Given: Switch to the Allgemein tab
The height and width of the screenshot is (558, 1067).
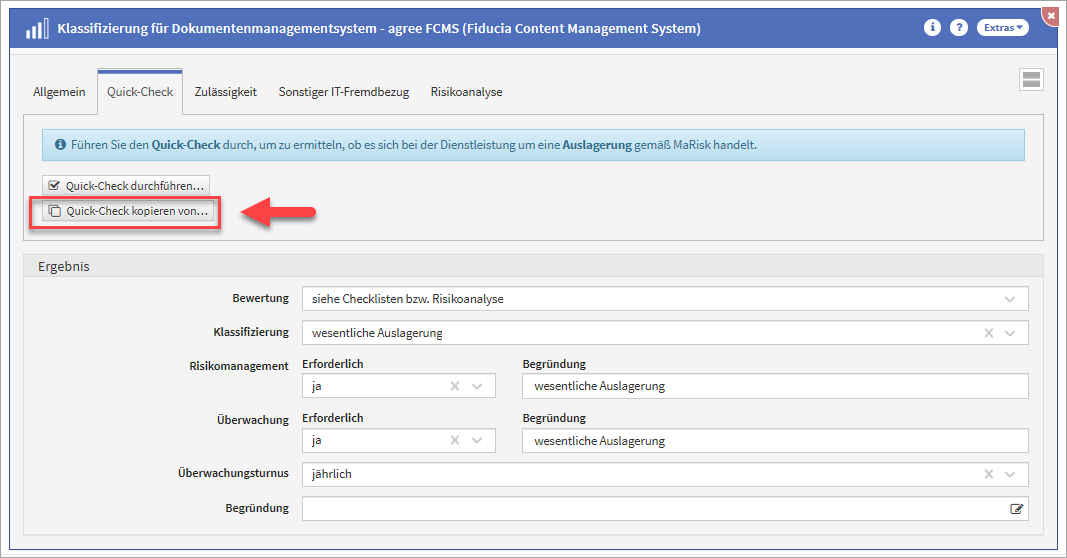Looking at the screenshot, I should click(x=59, y=92).
